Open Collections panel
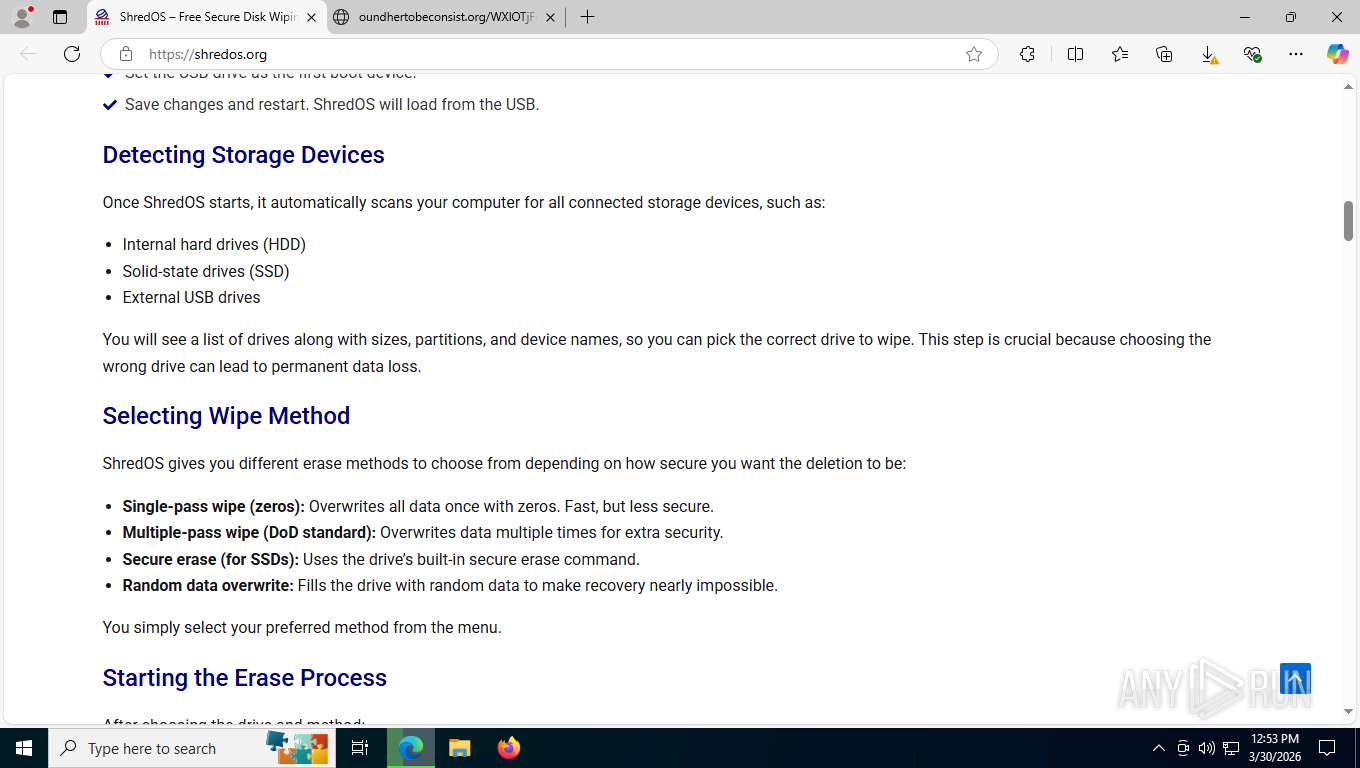The width and height of the screenshot is (1360, 768). click(1164, 54)
